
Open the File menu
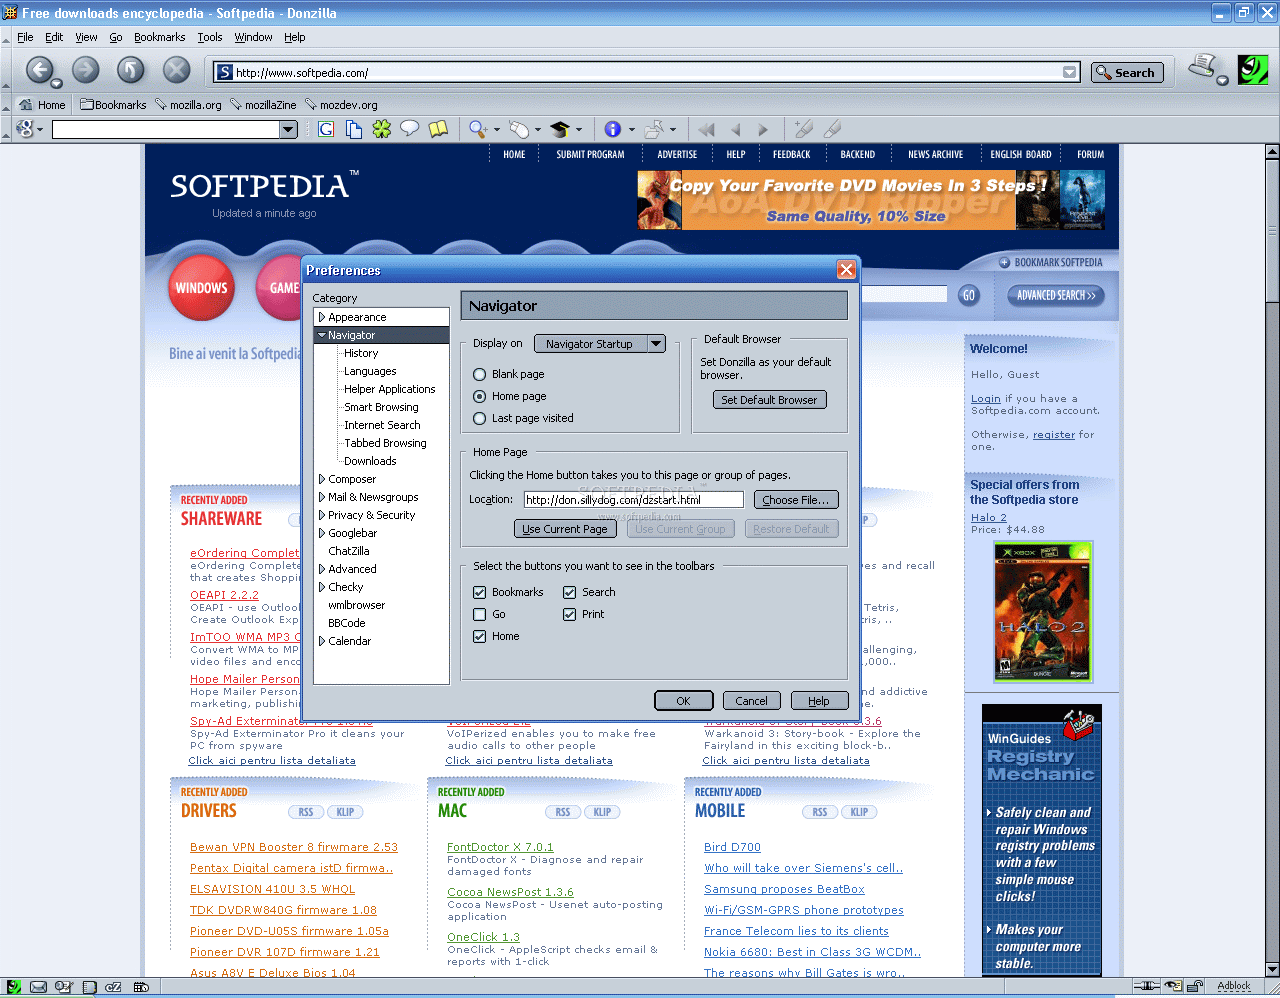pos(25,37)
